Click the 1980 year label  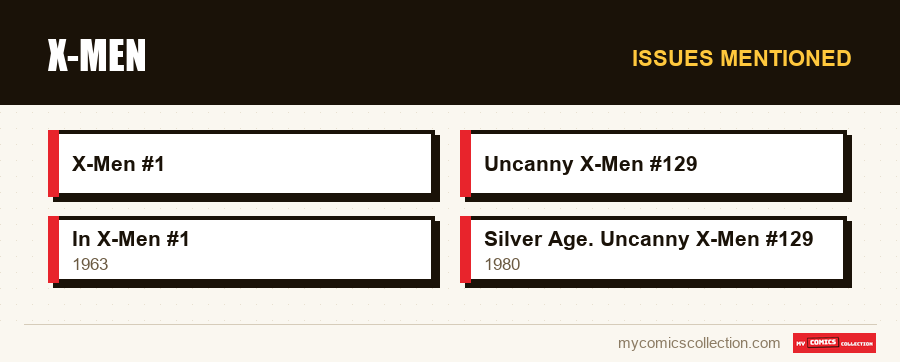point(502,264)
